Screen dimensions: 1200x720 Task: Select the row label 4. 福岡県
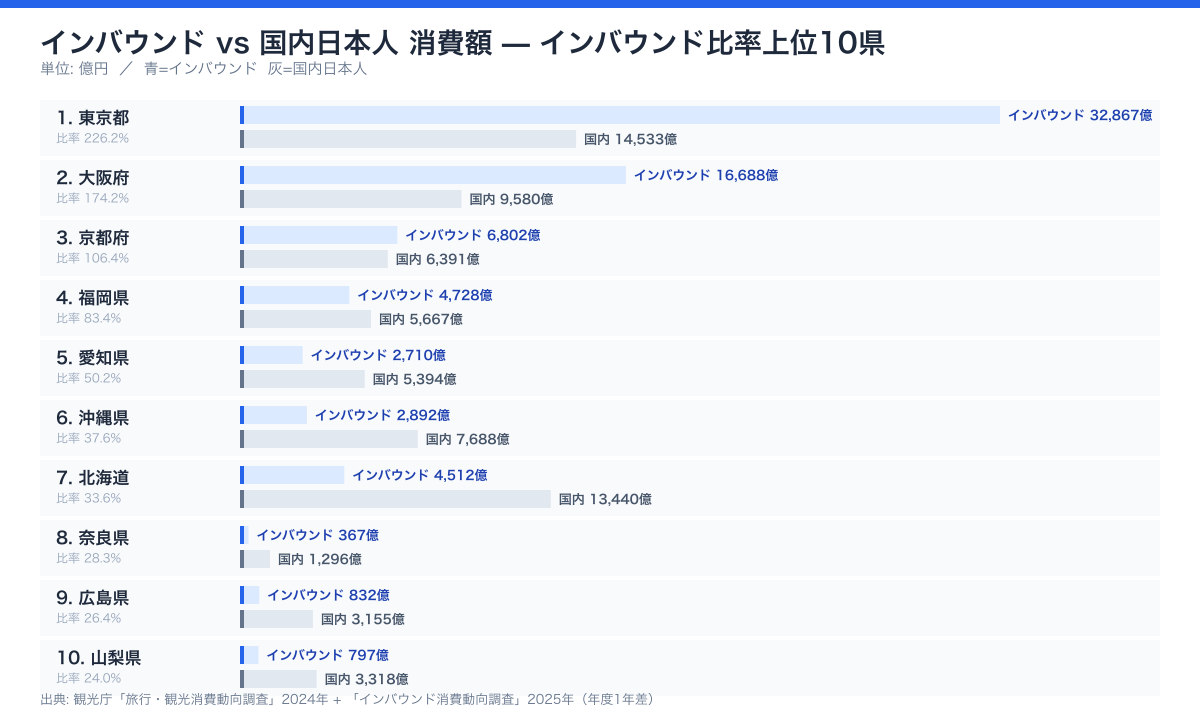93,297
